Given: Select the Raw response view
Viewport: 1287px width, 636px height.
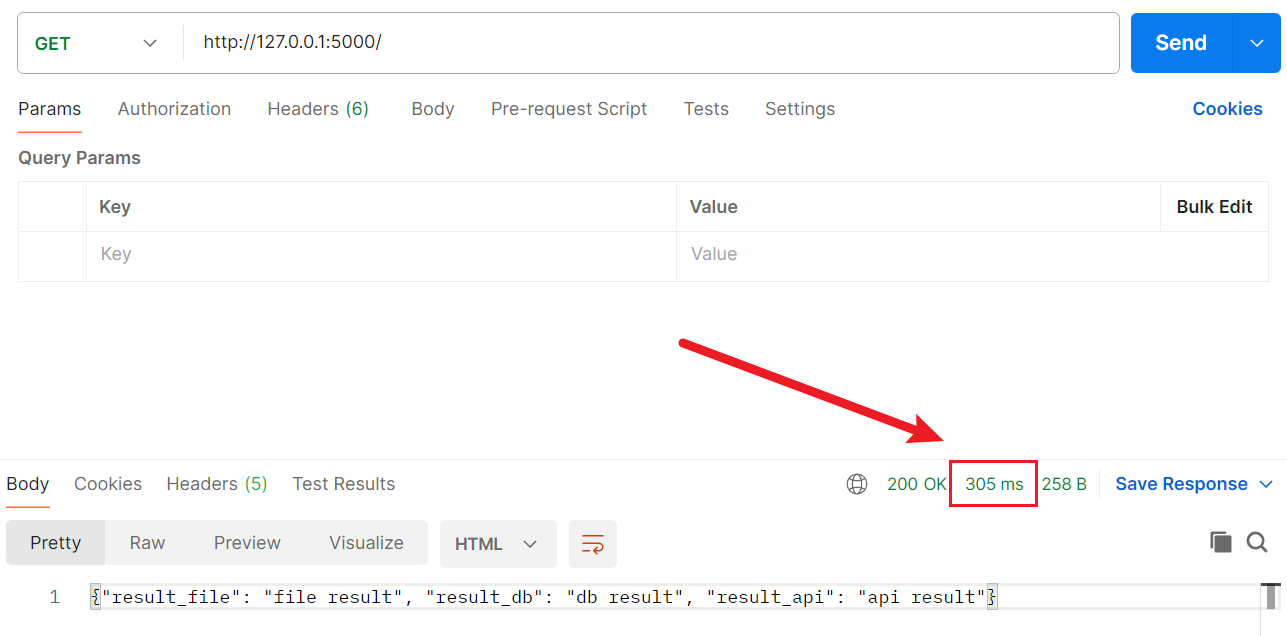Looking at the screenshot, I should coord(147,543).
